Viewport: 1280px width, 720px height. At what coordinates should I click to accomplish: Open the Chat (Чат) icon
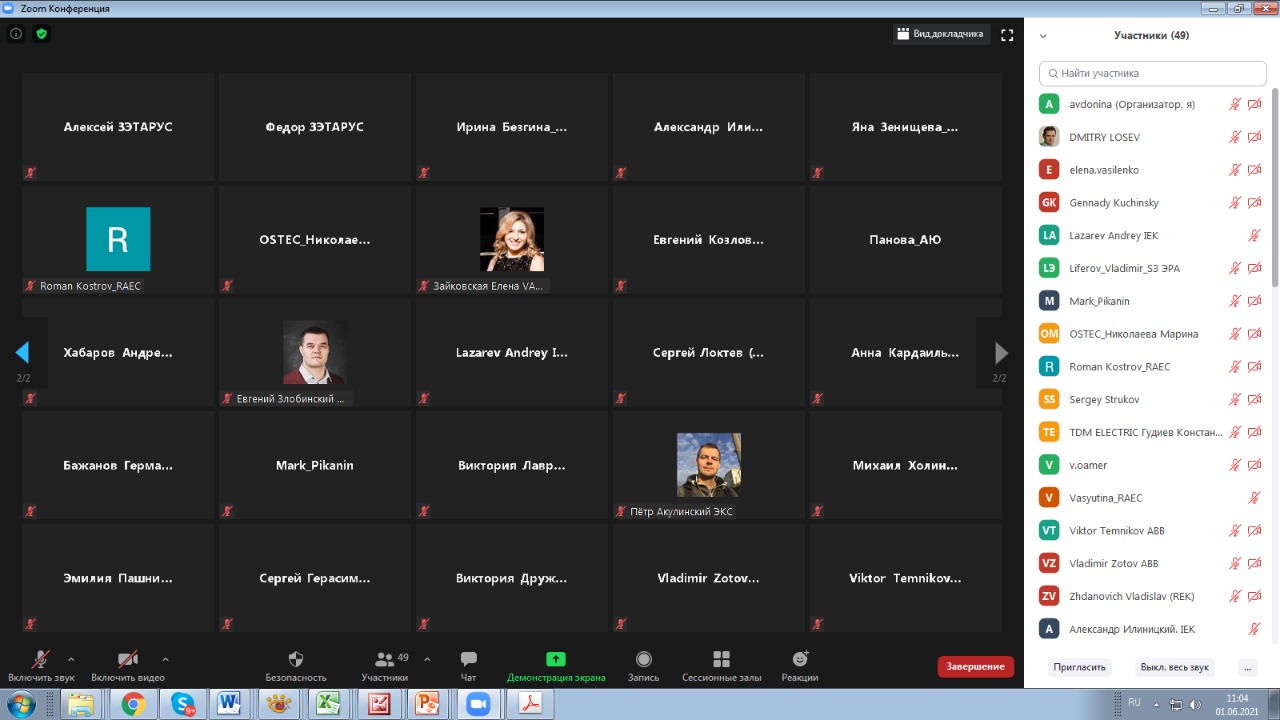click(468, 660)
